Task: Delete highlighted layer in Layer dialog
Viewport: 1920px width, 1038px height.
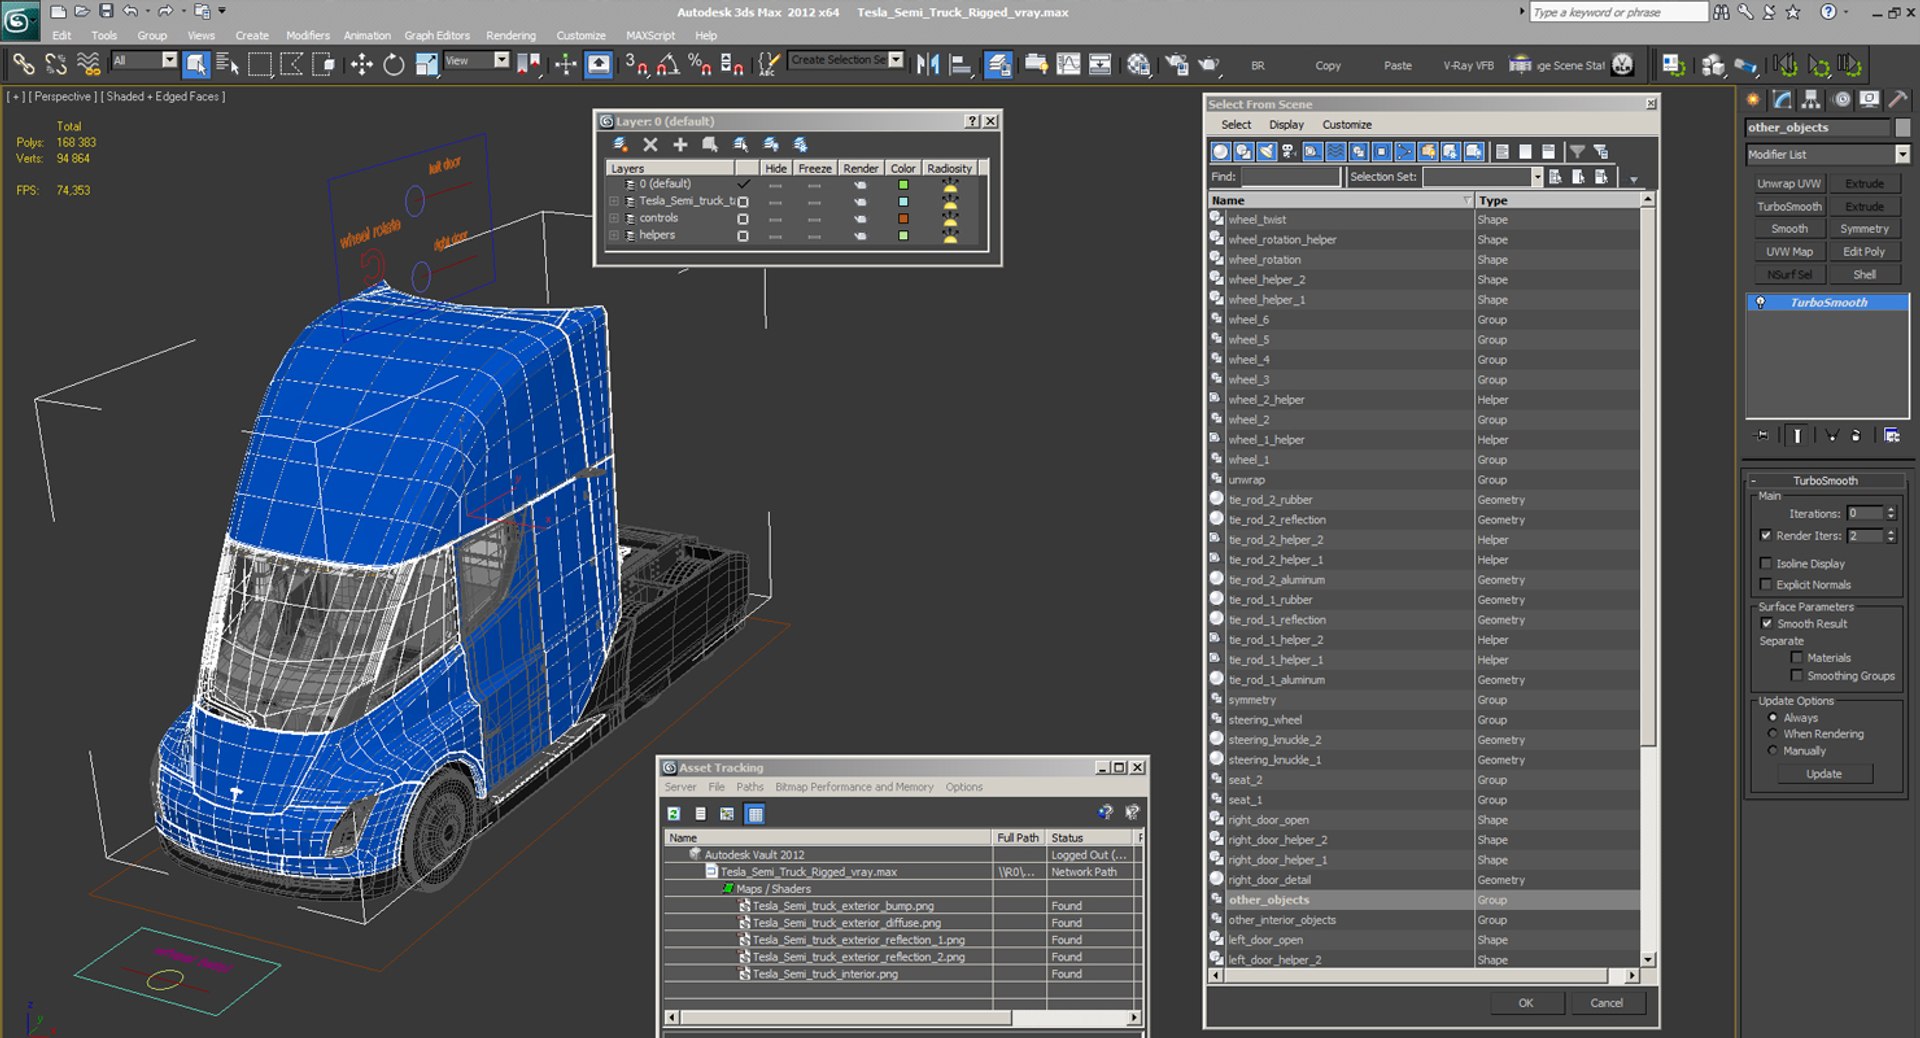Action: coord(650,145)
